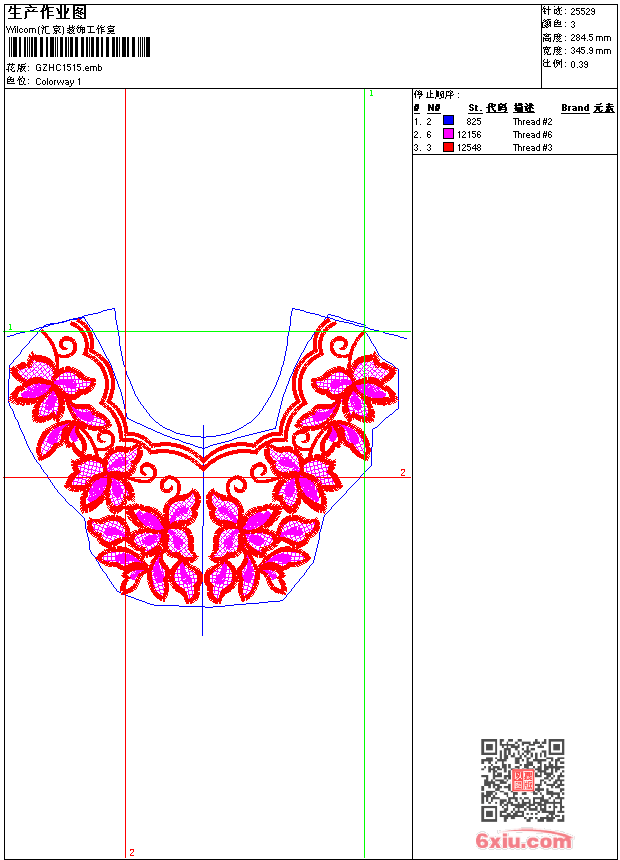Screen dimensions: 620x860
Task: Click the height value '284.5 mm'
Action: pos(590,38)
